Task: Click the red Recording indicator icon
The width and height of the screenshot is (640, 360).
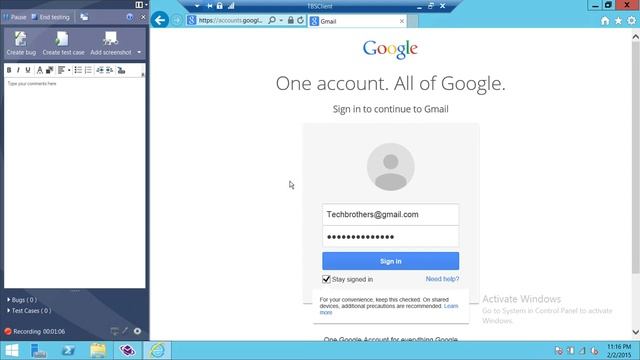Action: [8, 331]
